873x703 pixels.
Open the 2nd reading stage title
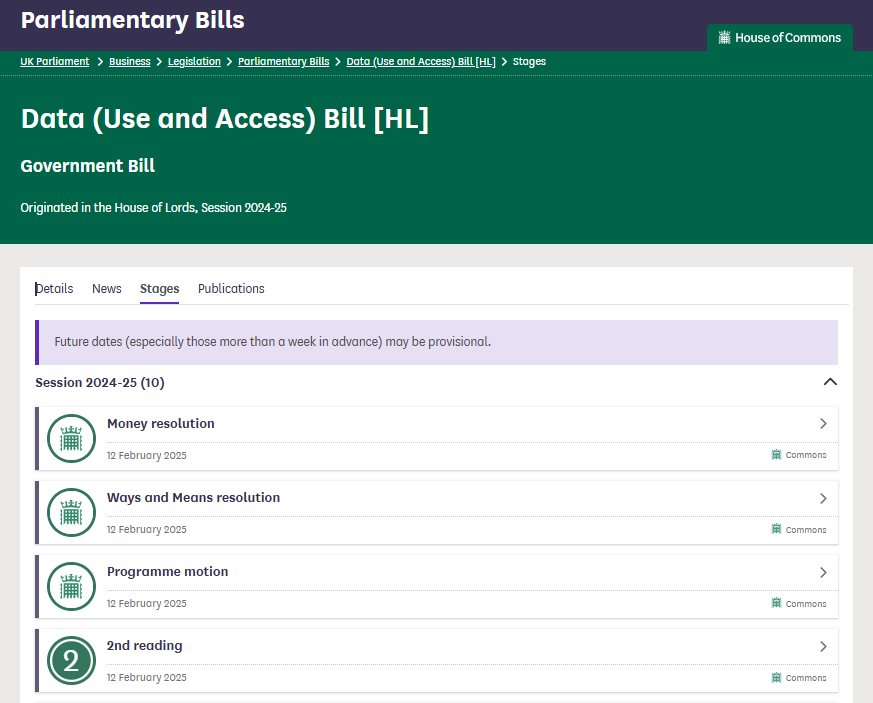point(144,646)
